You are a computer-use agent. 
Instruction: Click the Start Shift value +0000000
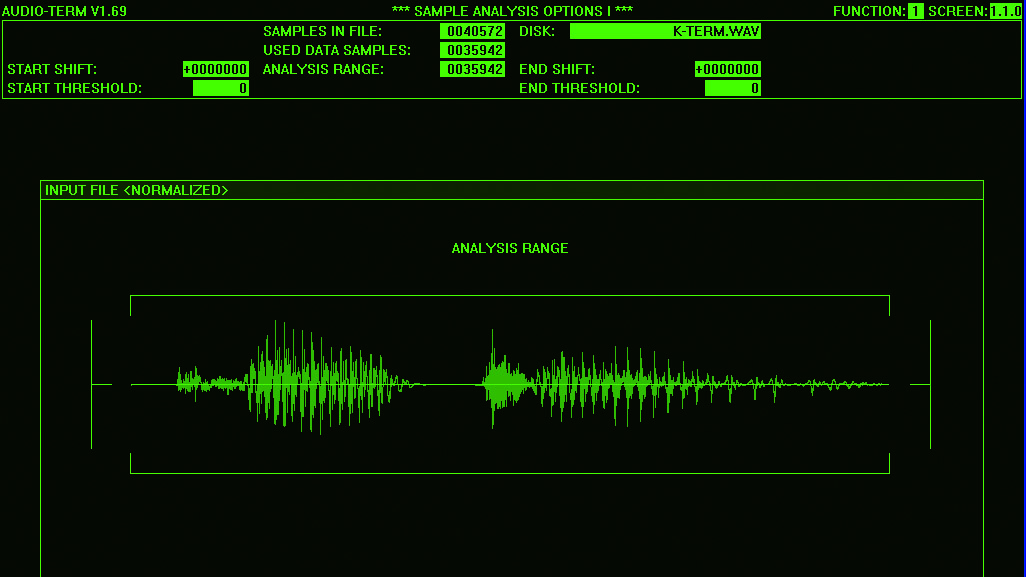(x=216, y=69)
